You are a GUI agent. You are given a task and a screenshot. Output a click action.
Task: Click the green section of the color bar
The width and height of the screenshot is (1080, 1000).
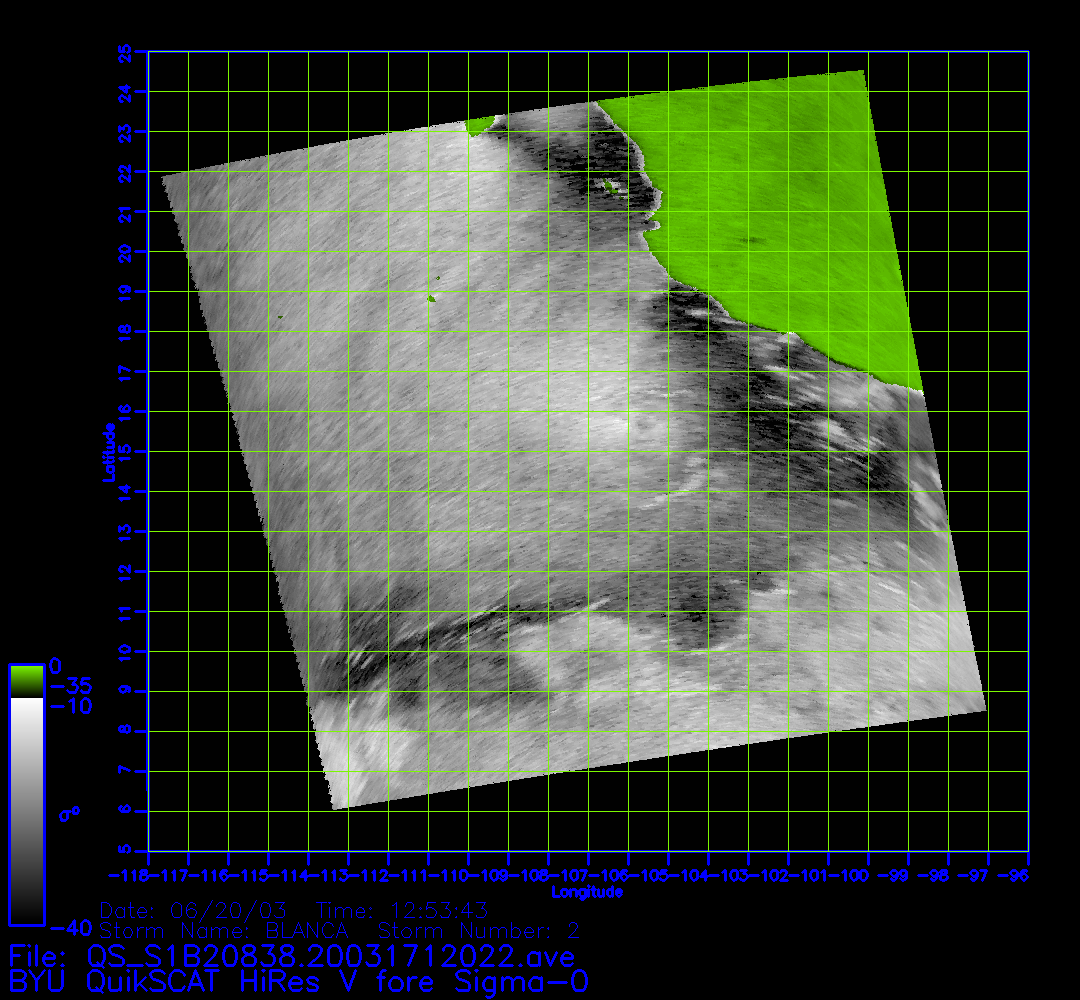[x=26, y=681]
